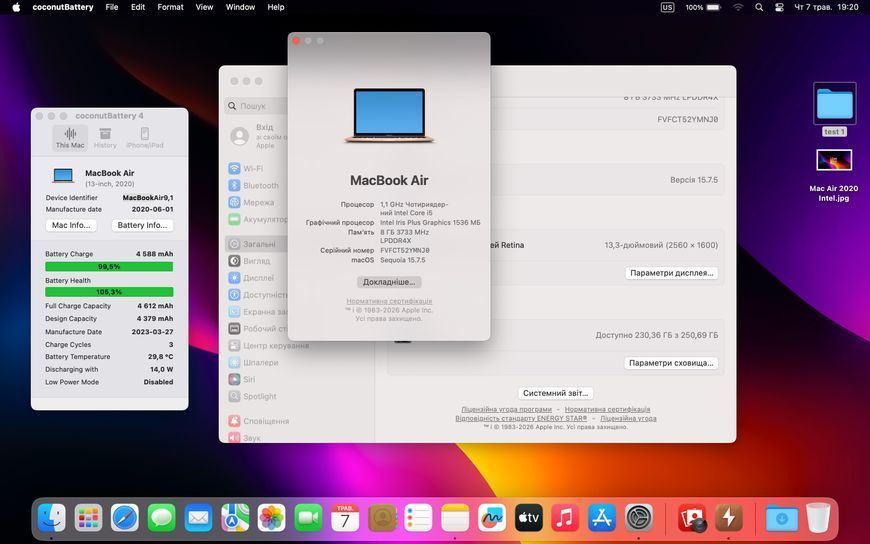
Task: Click battery status icon in menu bar
Action: [x=714, y=7]
